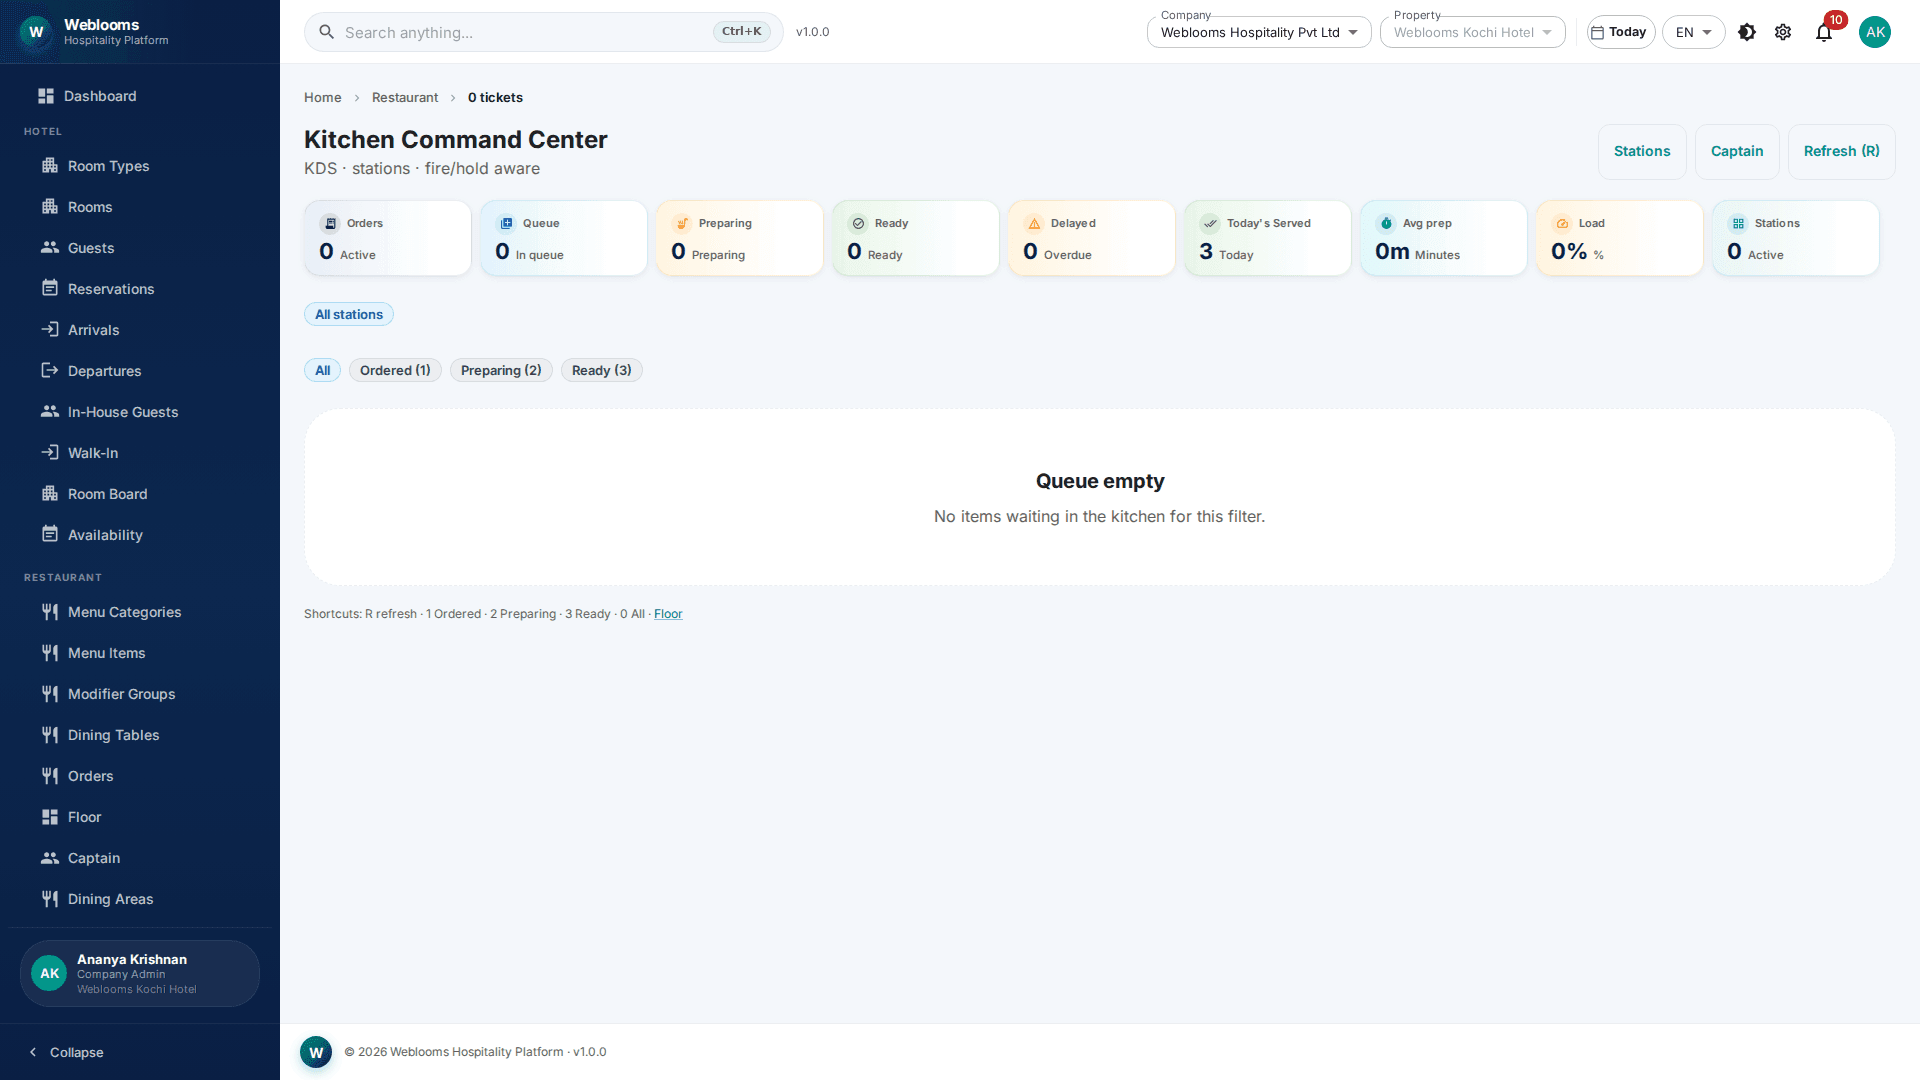1920x1080 pixels.
Task: Click the Dashboard grid icon in sidebar
Action: pos(46,96)
